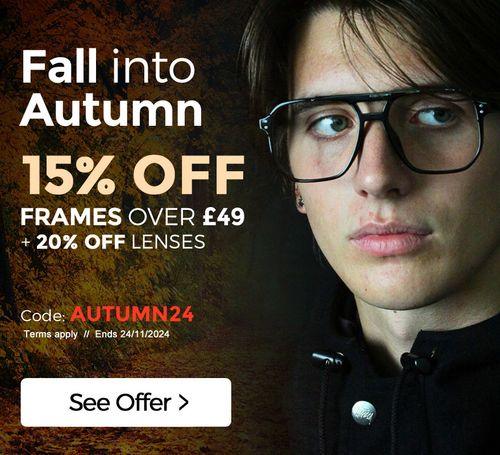The height and width of the screenshot is (455, 500).
Task: Select the AUTUMN24 promo code text
Action: pyautogui.click(x=132, y=314)
